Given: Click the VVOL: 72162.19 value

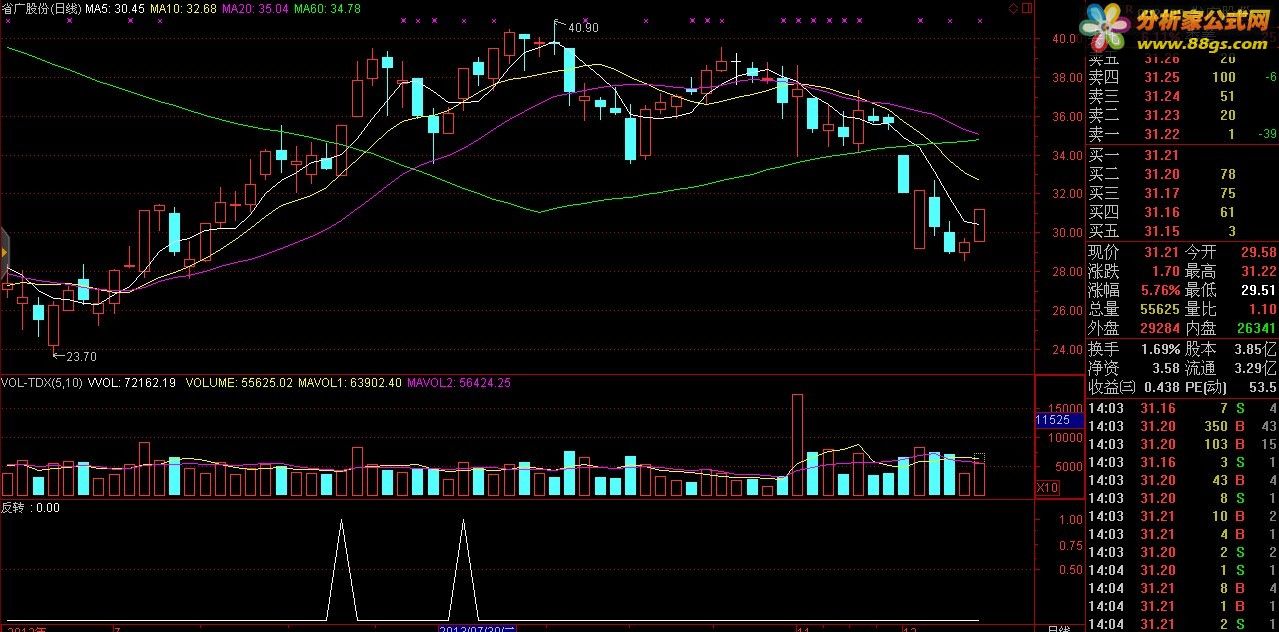Looking at the screenshot, I should pyautogui.click(x=132, y=382).
